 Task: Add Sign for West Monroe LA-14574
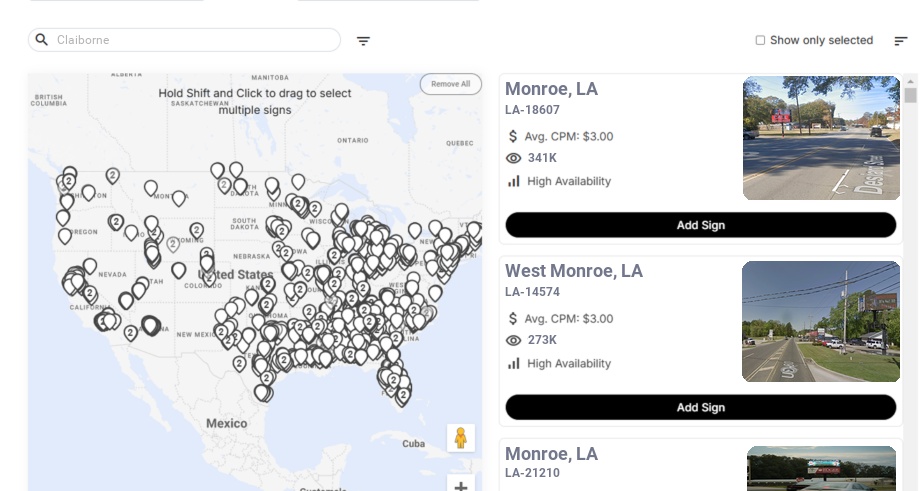700,407
